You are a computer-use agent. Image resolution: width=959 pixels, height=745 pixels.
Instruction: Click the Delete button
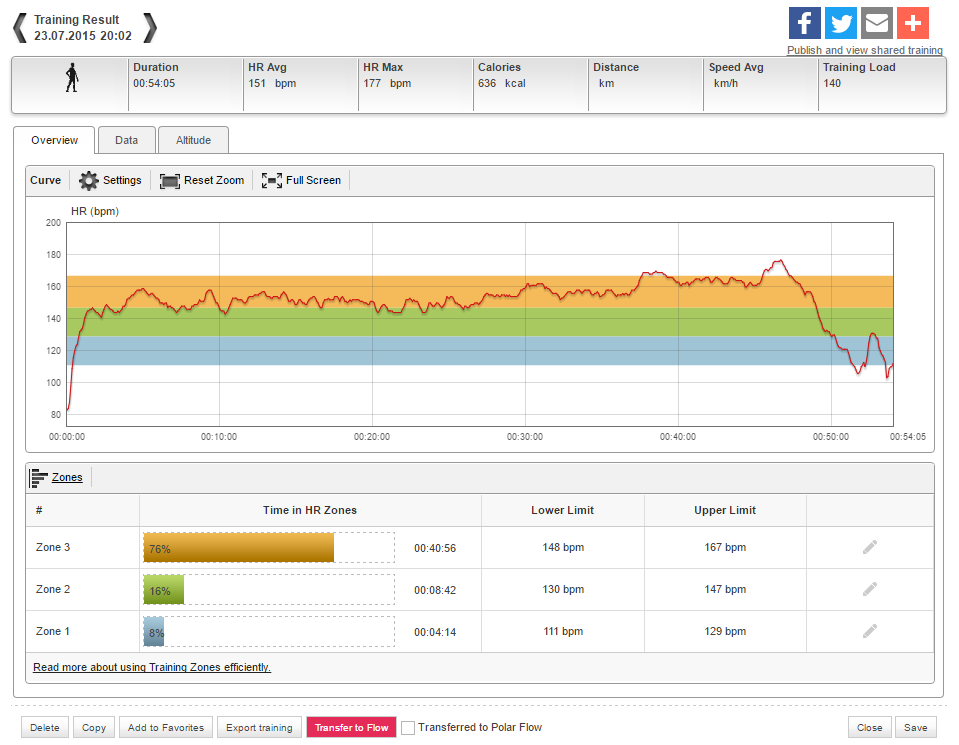[45, 727]
